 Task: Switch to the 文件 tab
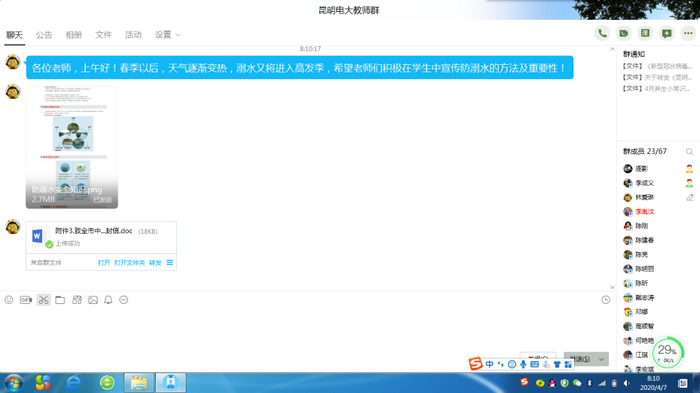pos(103,35)
